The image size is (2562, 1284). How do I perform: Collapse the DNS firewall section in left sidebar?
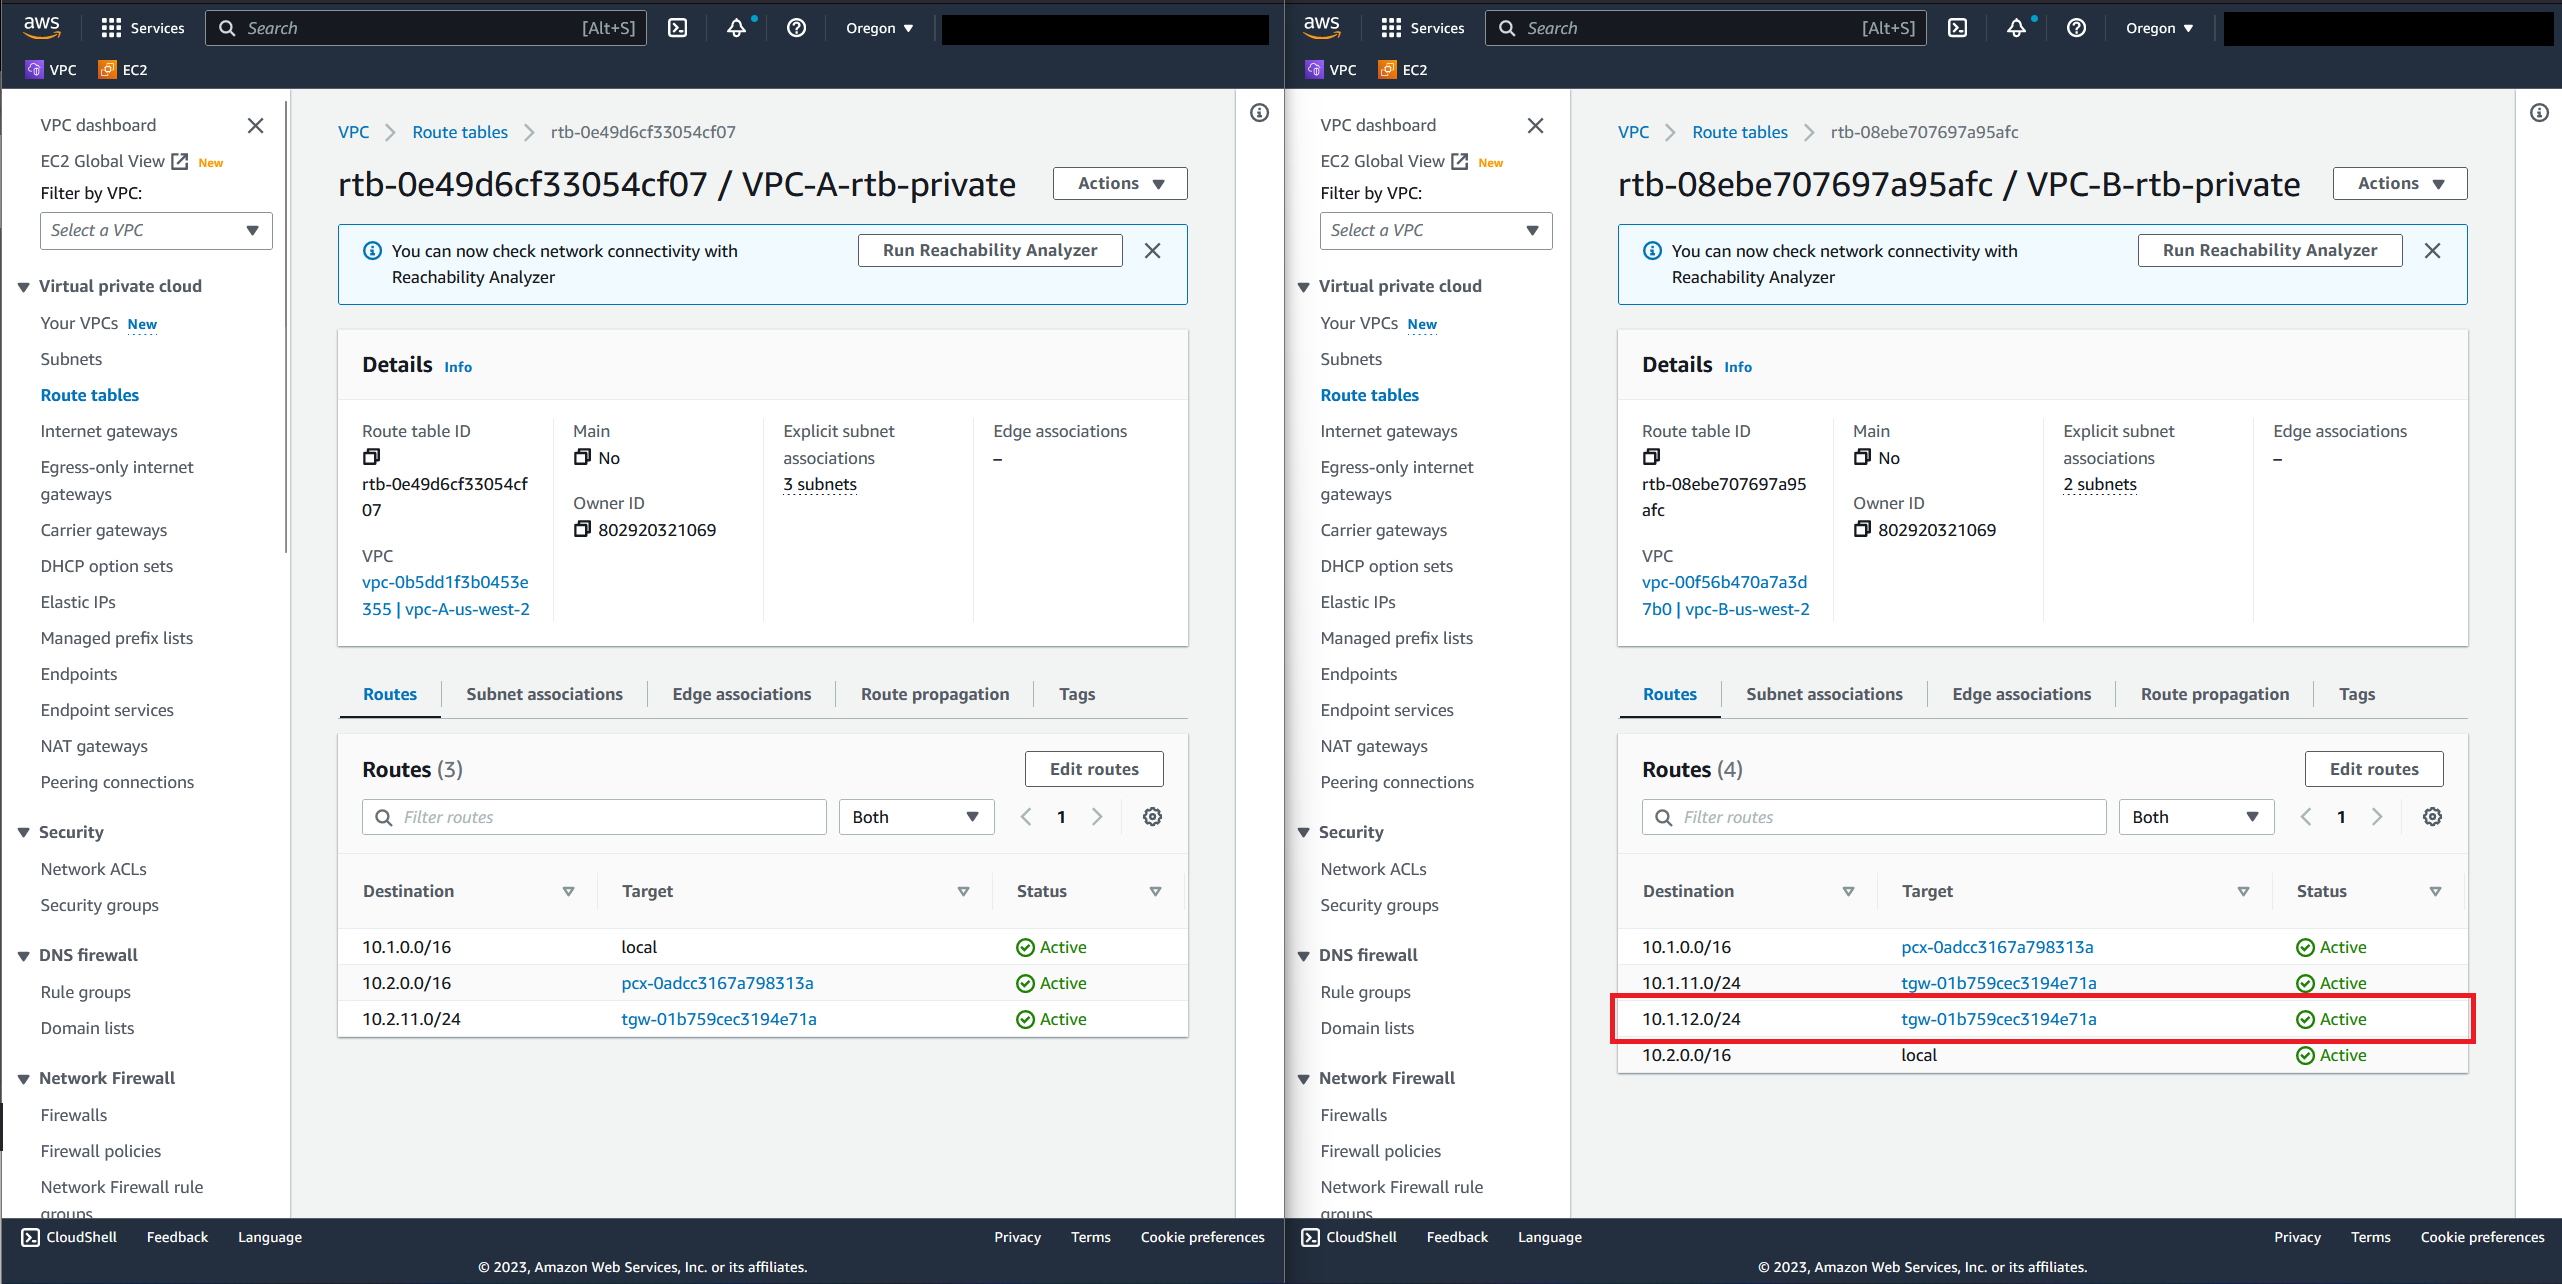pos(24,955)
